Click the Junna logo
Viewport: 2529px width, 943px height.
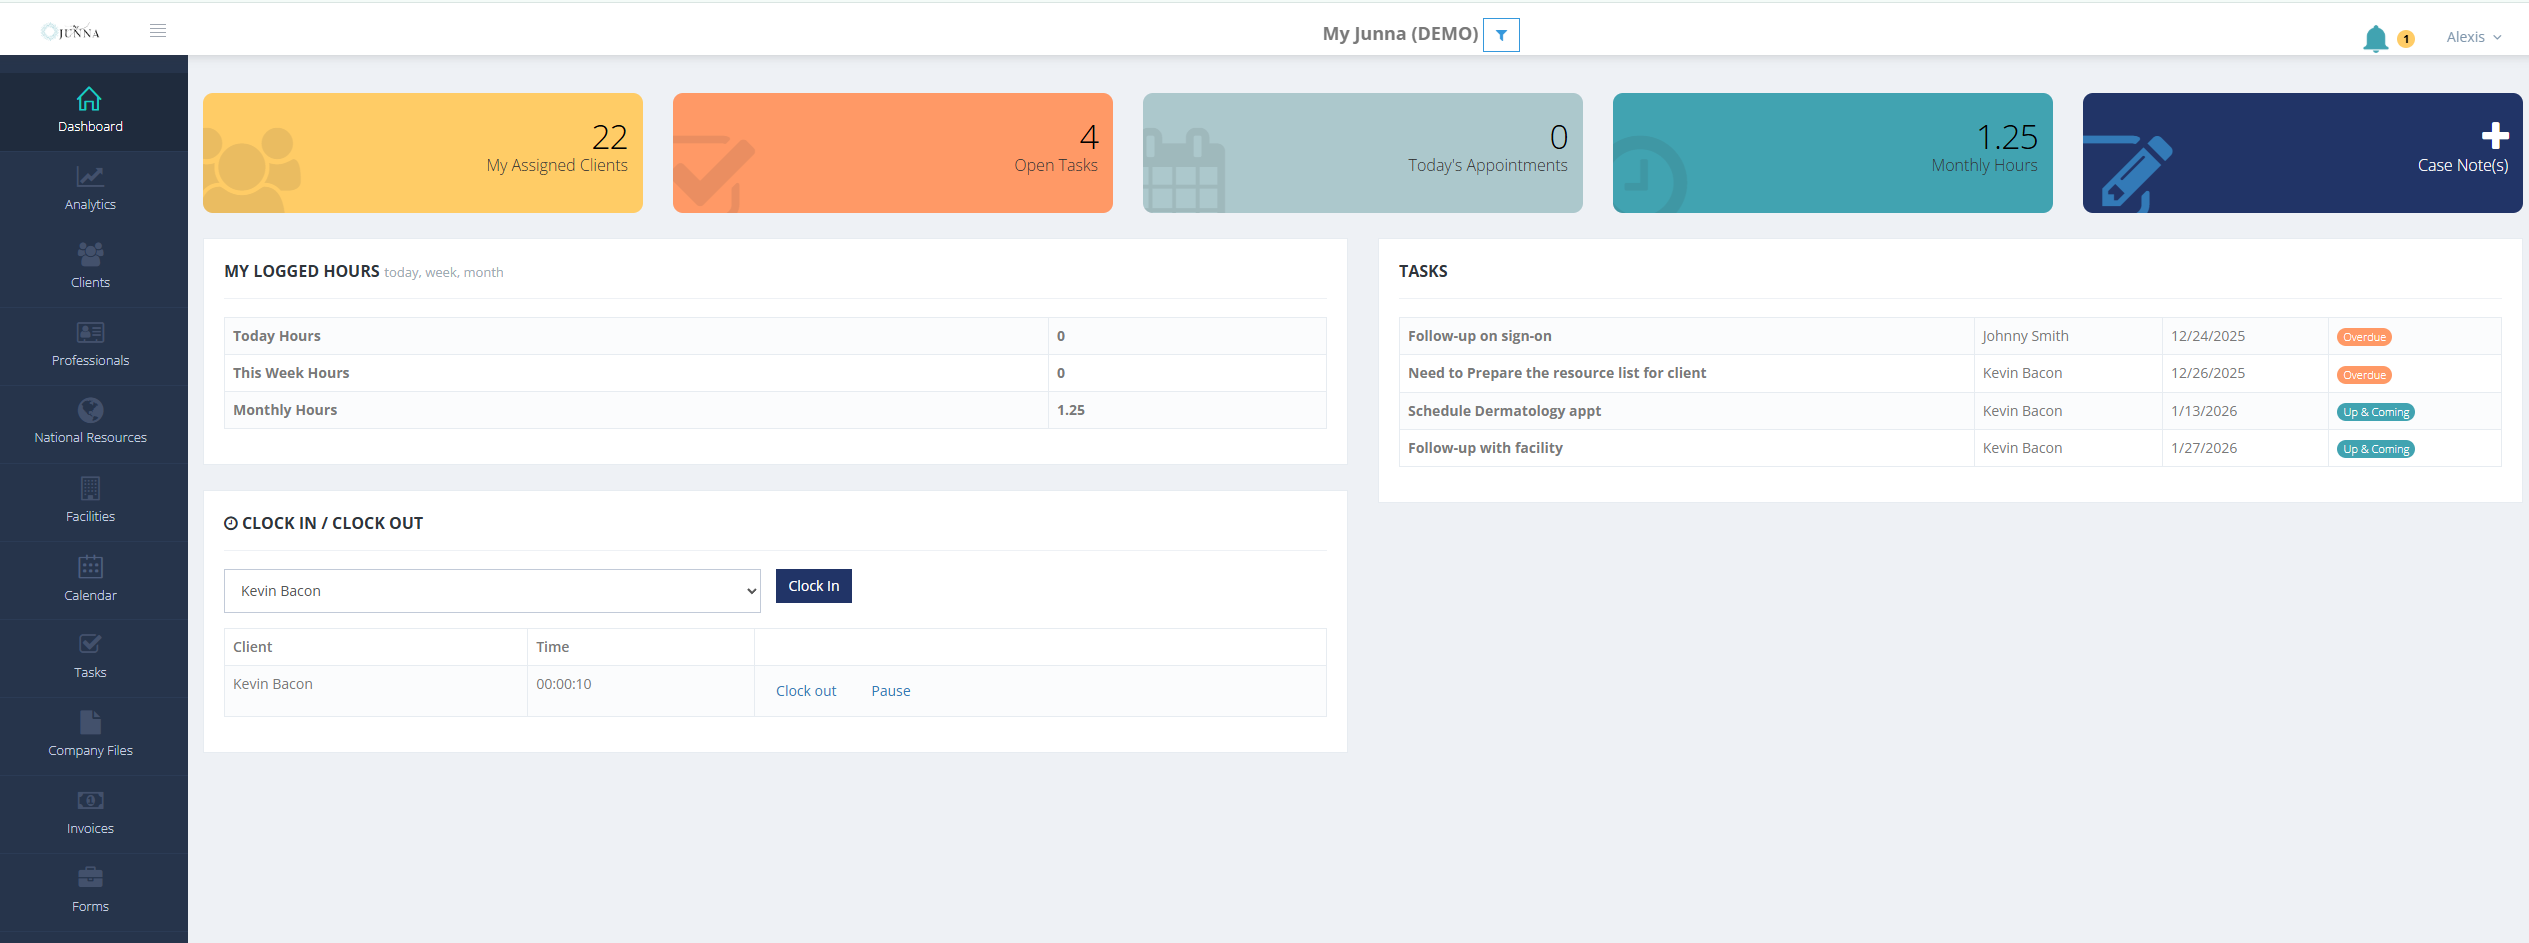coord(71,31)
